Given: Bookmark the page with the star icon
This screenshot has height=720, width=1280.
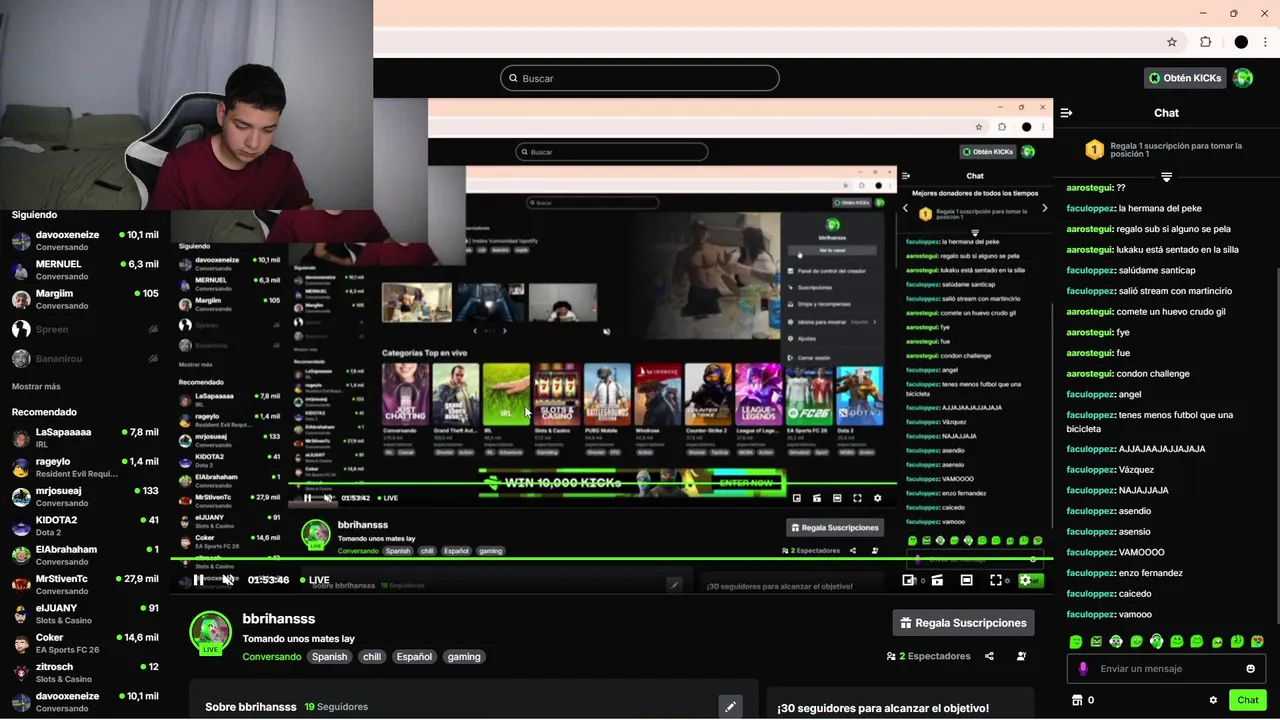Looking at the screenshot, I should 1172,42.
